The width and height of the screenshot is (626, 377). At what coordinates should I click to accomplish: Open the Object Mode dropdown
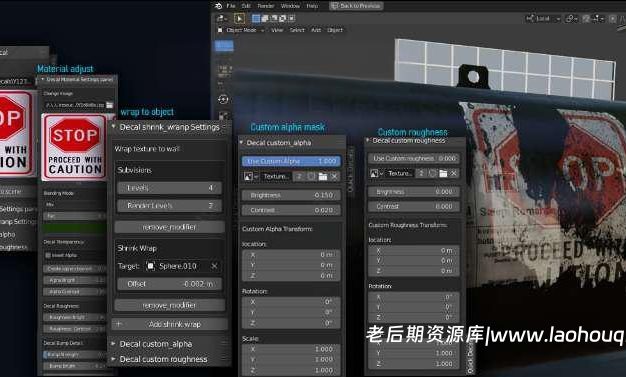click(x=241, y=30)
